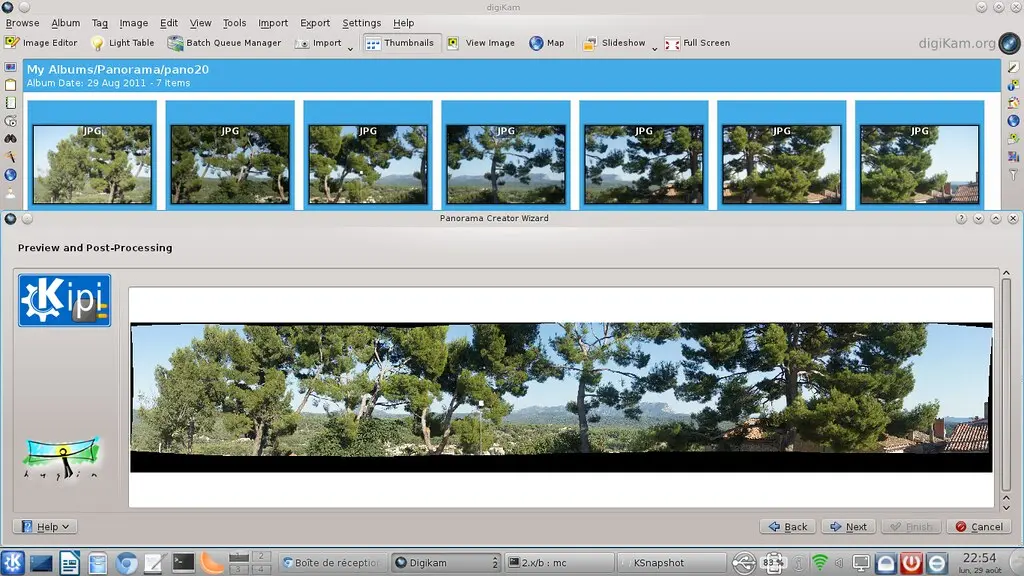1024x576 pixels.
Task: Click the binoculars search icon in left sidebar
Action: click(x=11, y=139)
